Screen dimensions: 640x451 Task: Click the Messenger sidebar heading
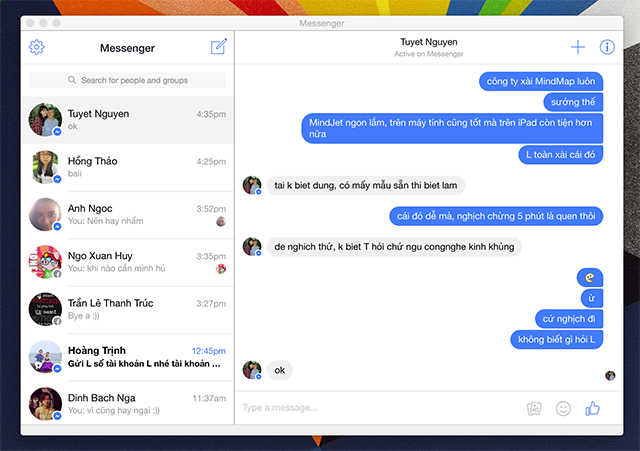tap(127, 48)
